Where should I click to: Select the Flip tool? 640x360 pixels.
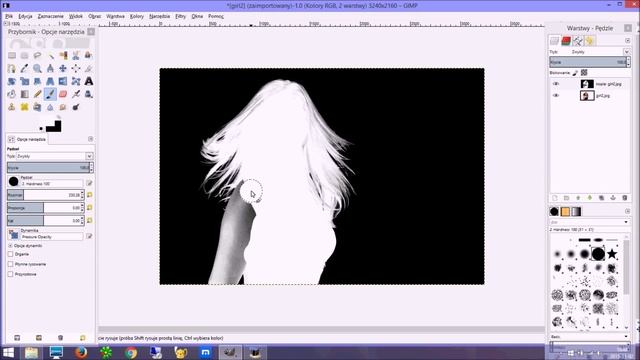point(63,81)
